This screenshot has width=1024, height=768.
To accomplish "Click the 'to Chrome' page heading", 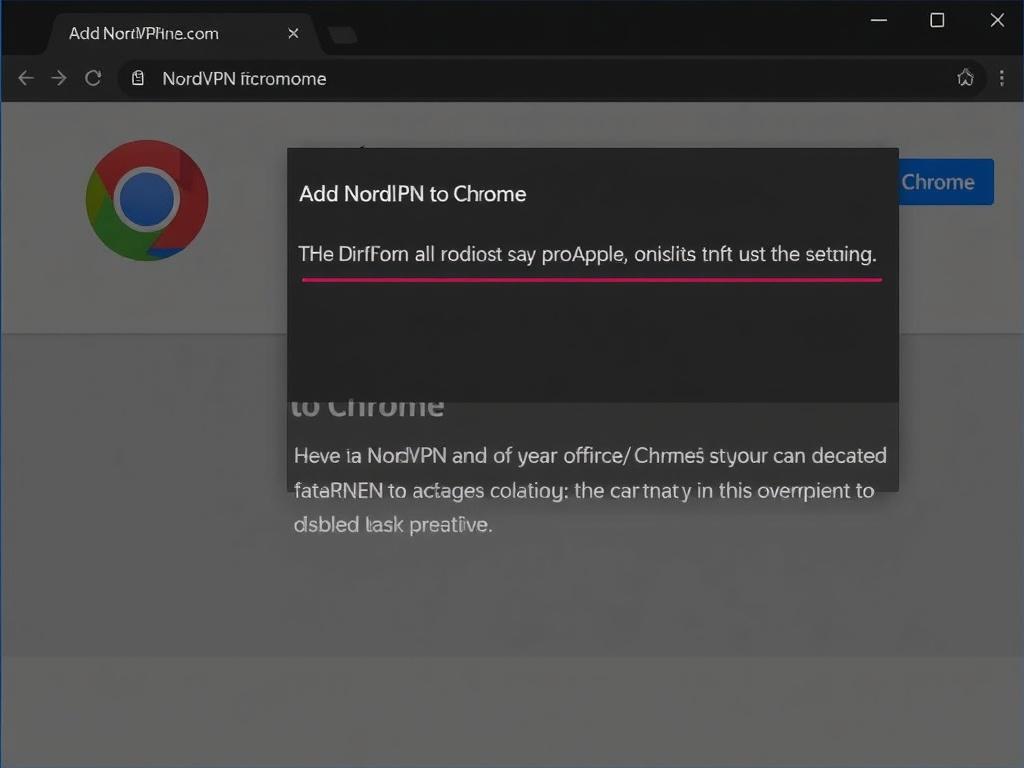I will click(368, 407).
